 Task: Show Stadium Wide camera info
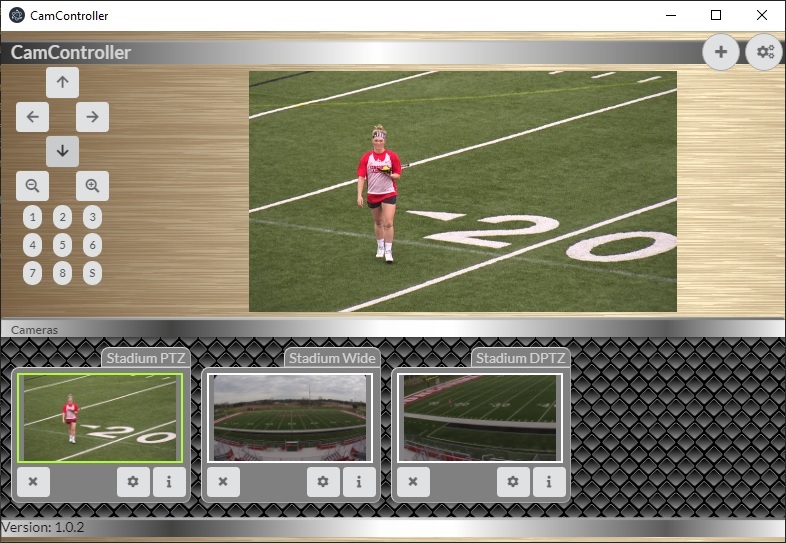[359, 482]
